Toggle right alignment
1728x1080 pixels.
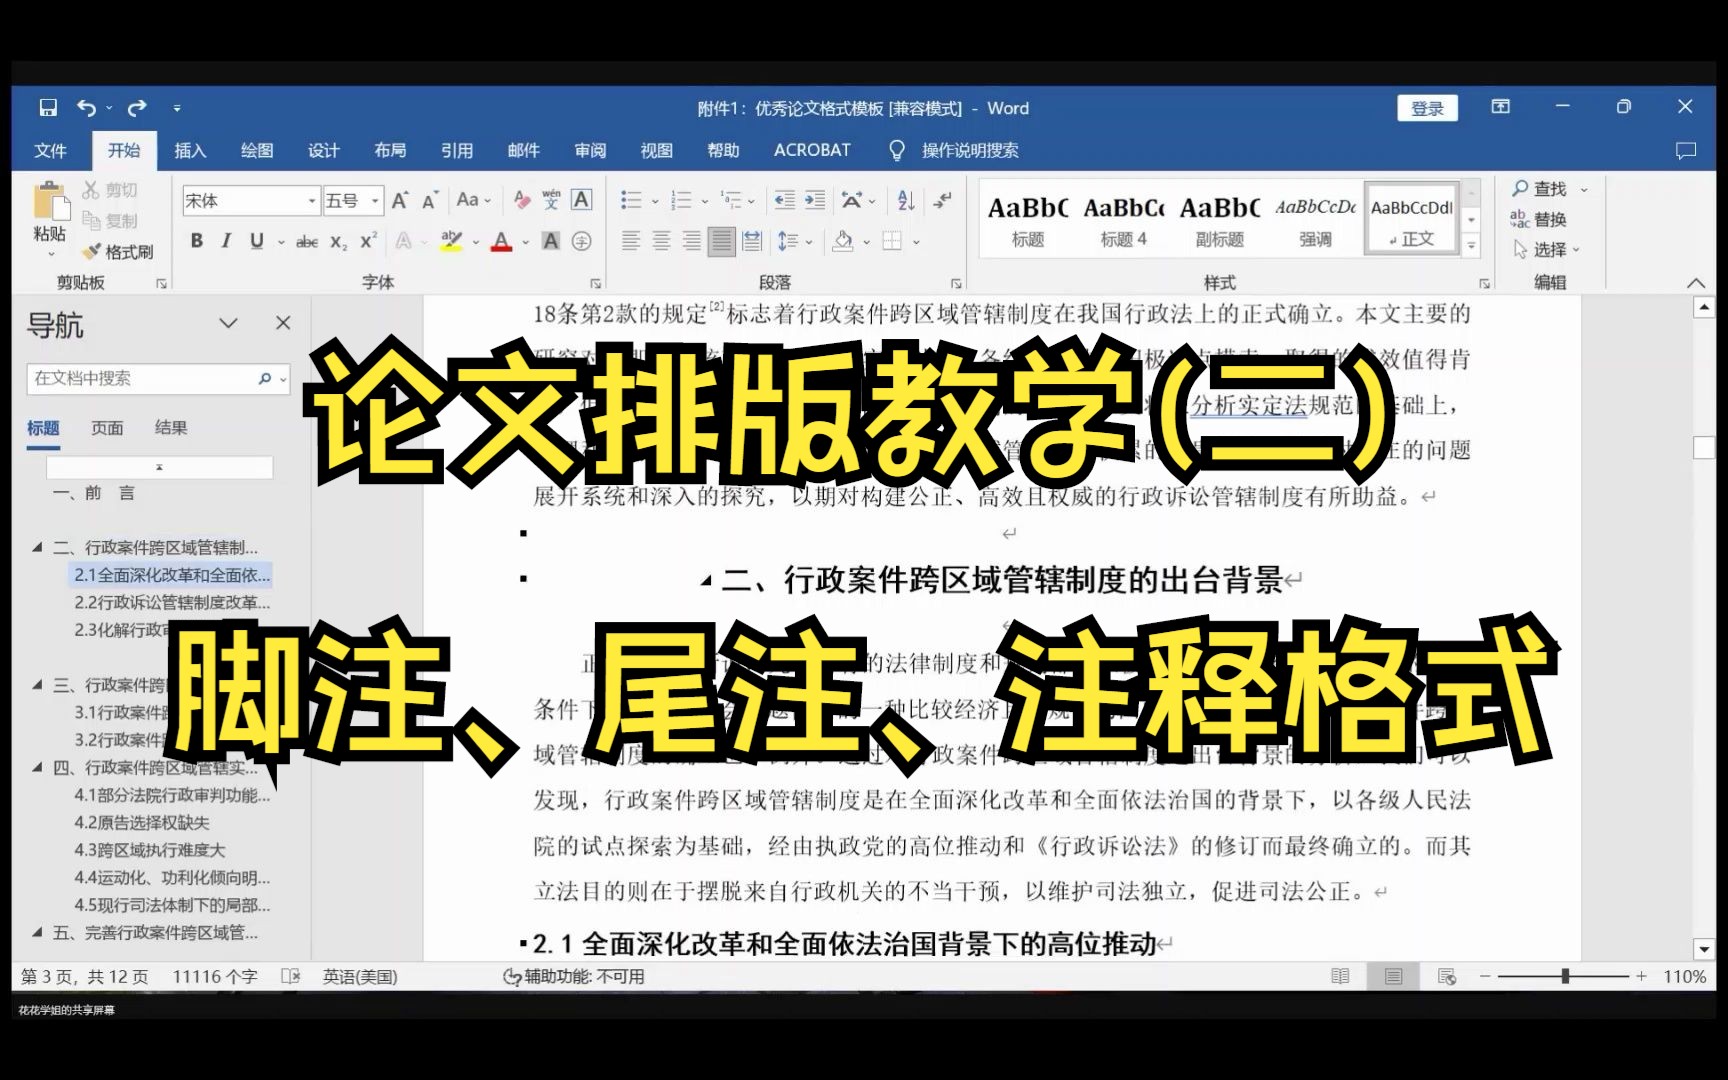point(691,241)
